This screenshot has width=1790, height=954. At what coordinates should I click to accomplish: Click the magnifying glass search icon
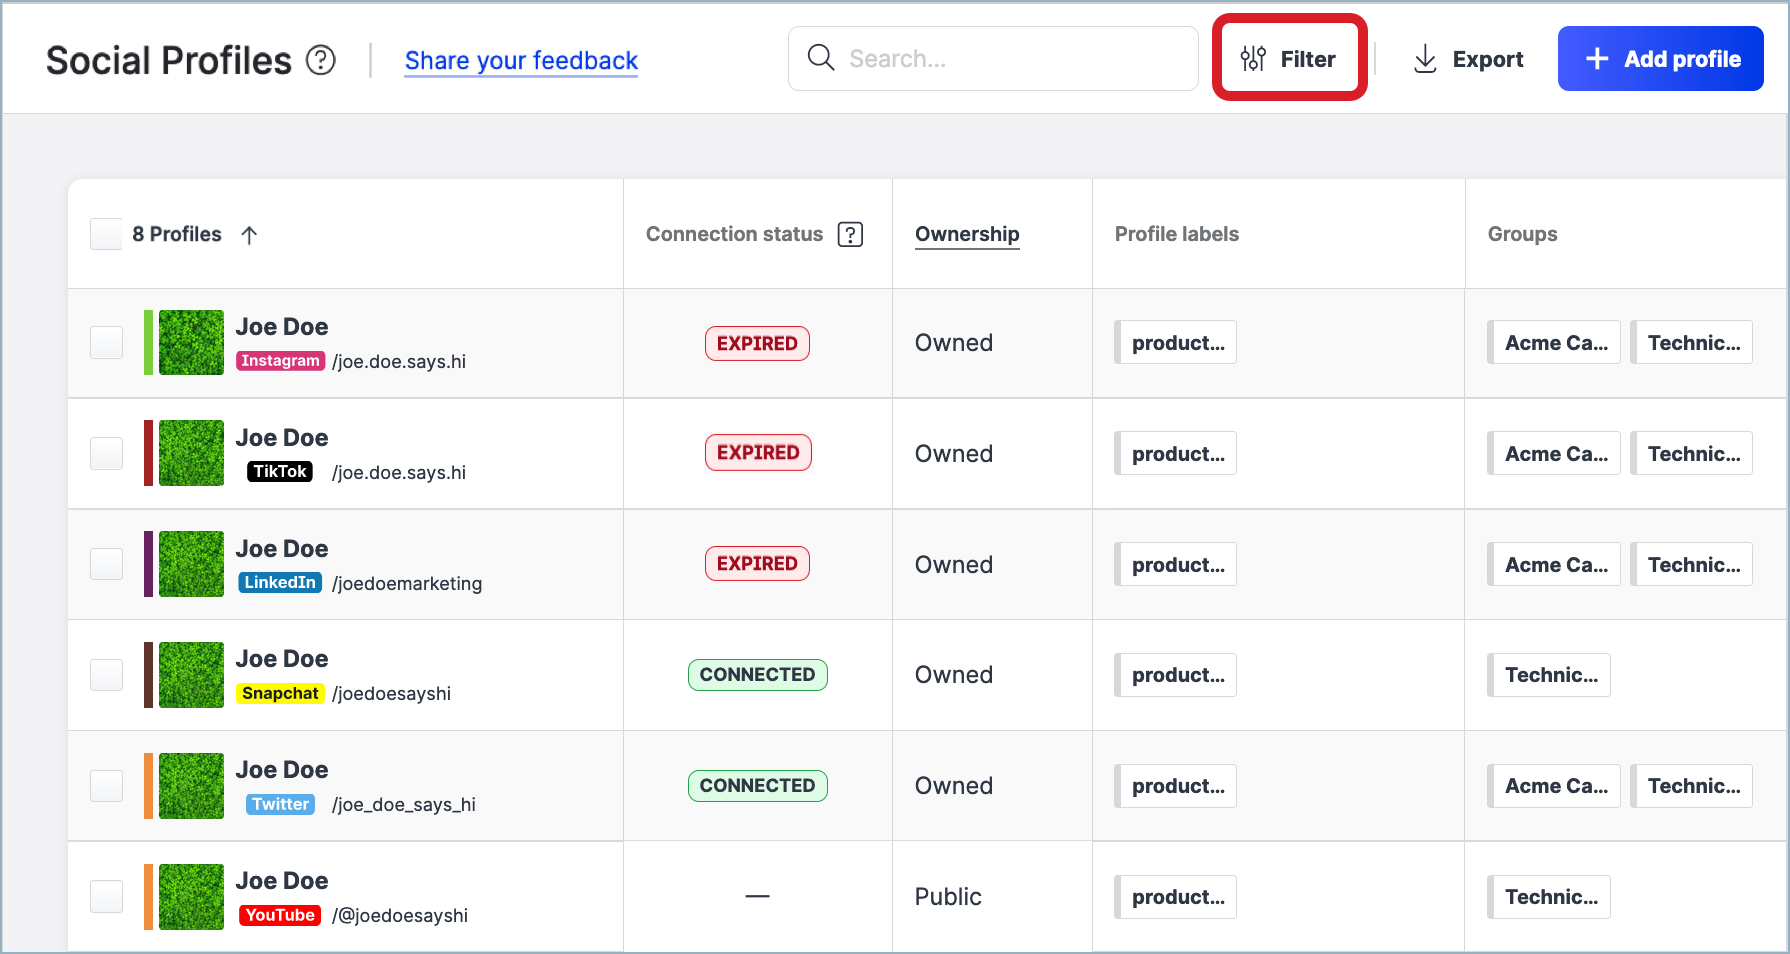pos(820,58)
